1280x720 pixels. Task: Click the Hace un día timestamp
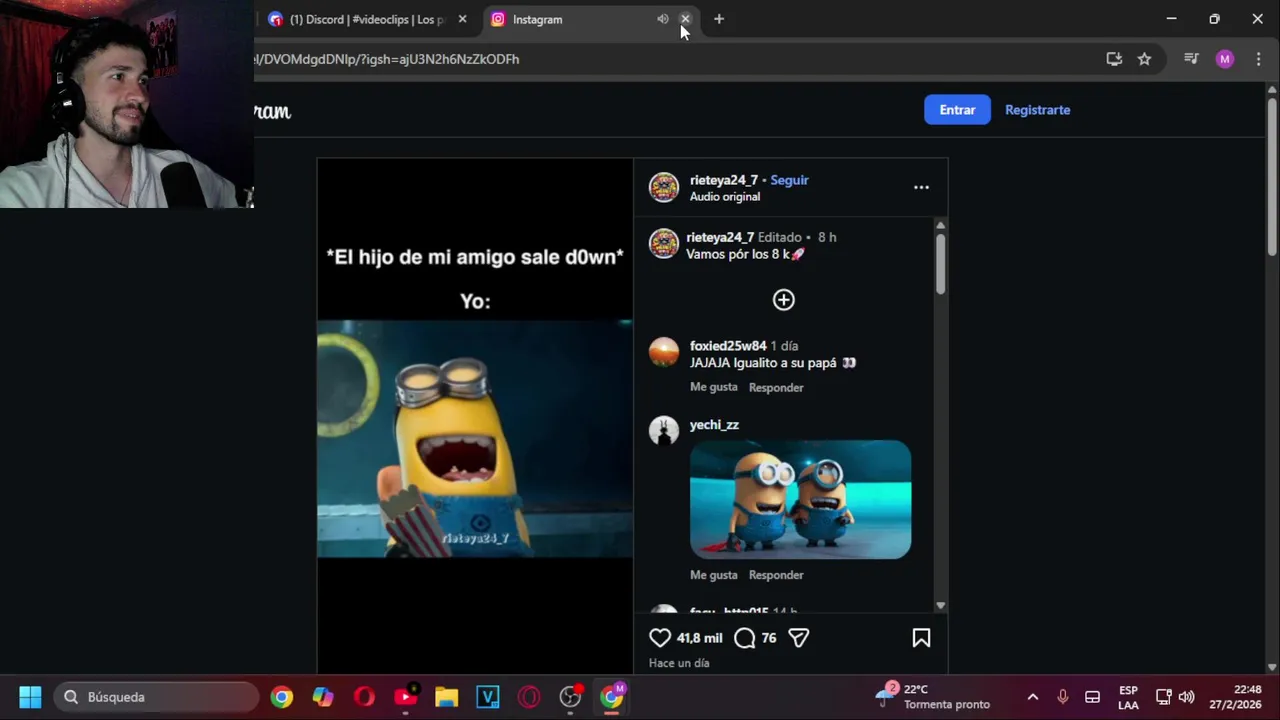679,663
